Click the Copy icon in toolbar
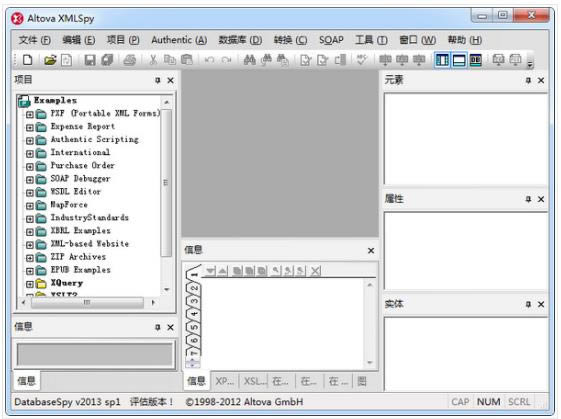 click(x=170, y=60)
